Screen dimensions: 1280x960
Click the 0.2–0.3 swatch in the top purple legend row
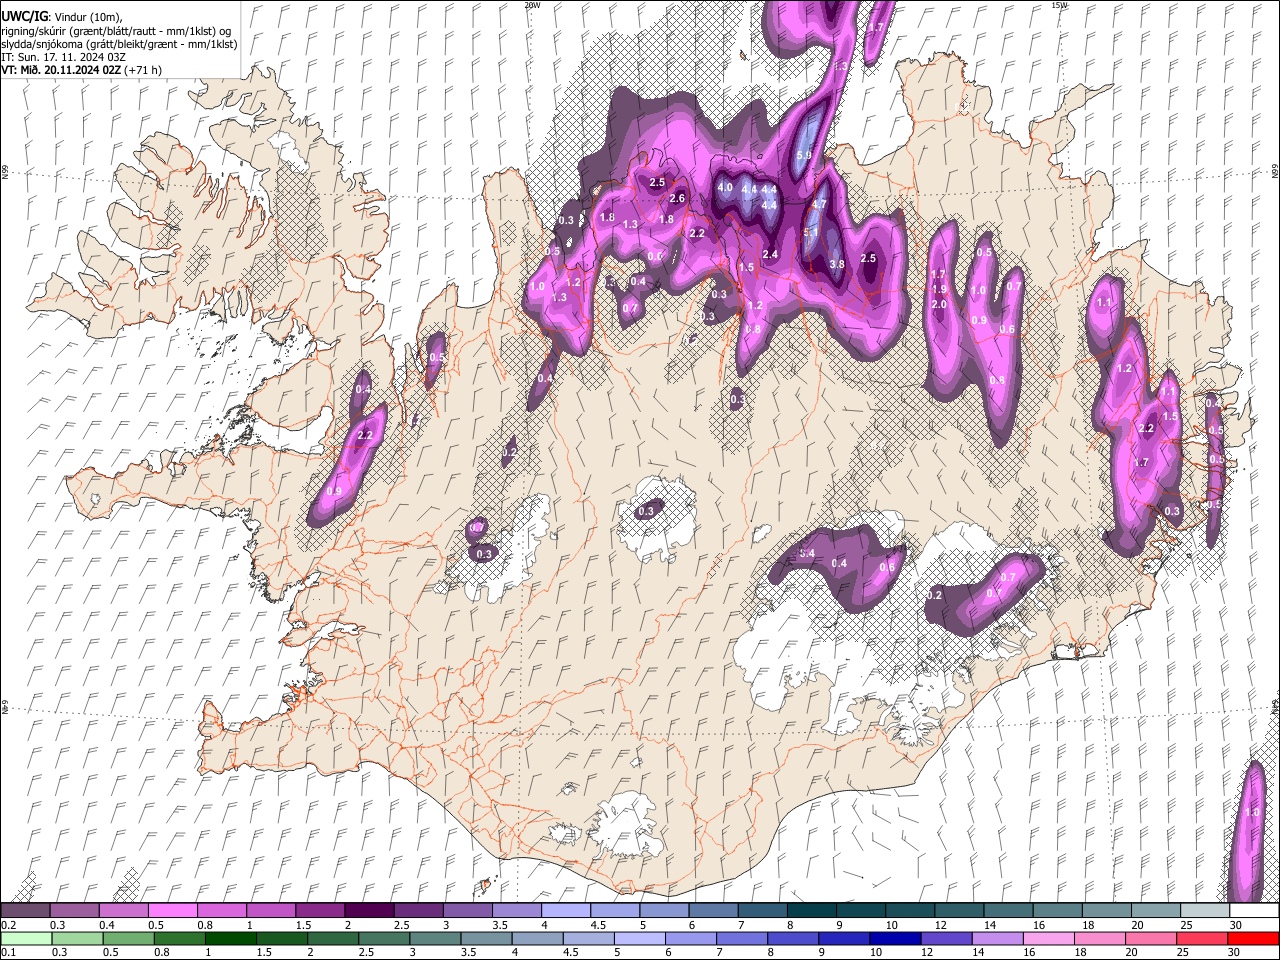25,910
